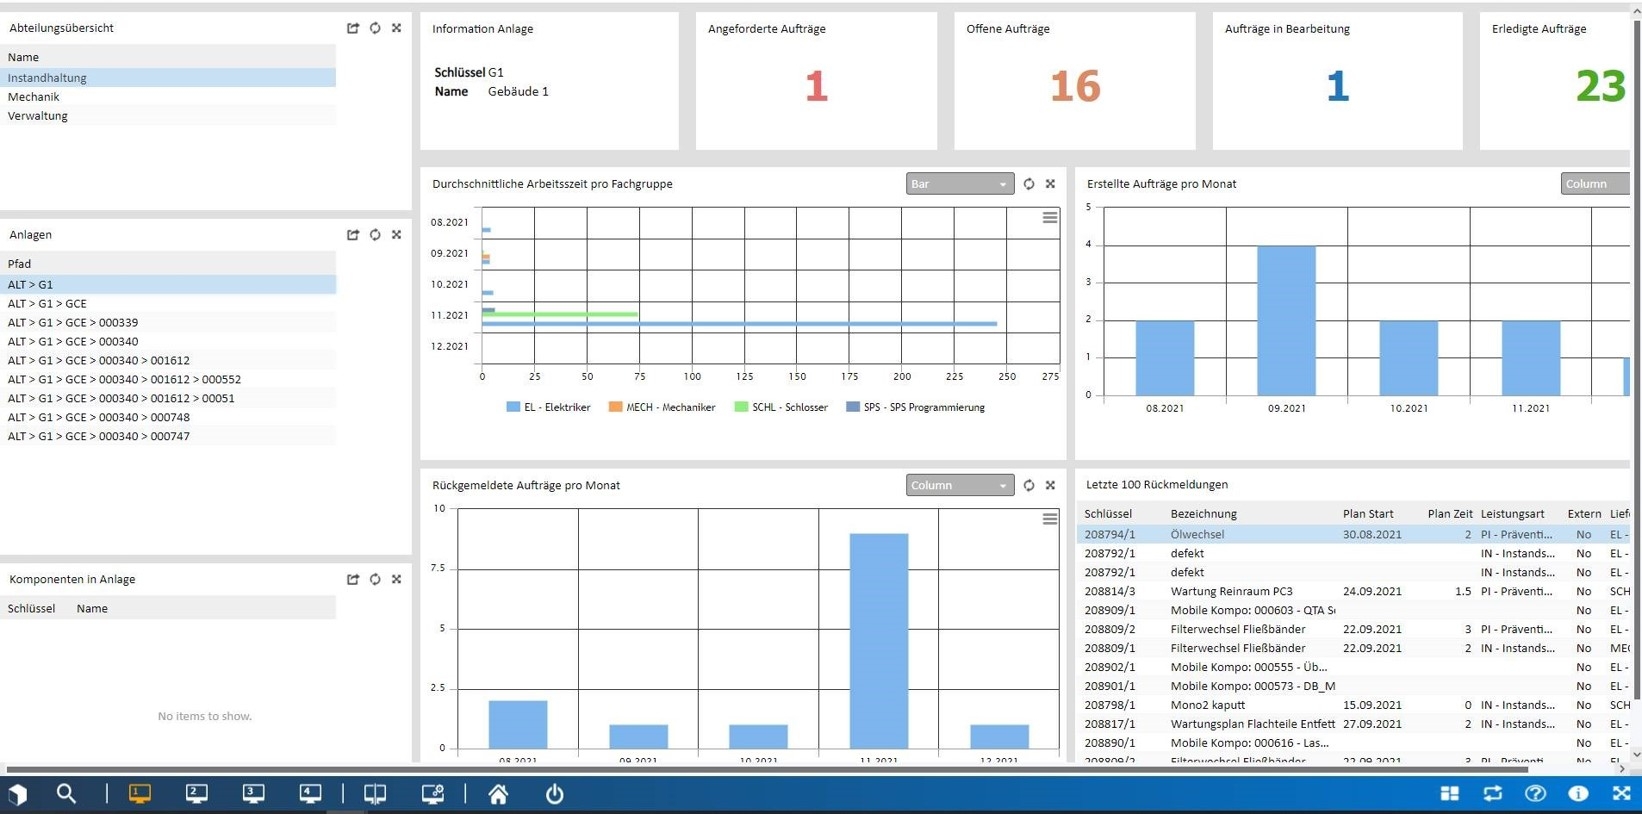Select the Mechanik department row
The height and width of the screenshot is (814, 1642).
pos(168,97)
